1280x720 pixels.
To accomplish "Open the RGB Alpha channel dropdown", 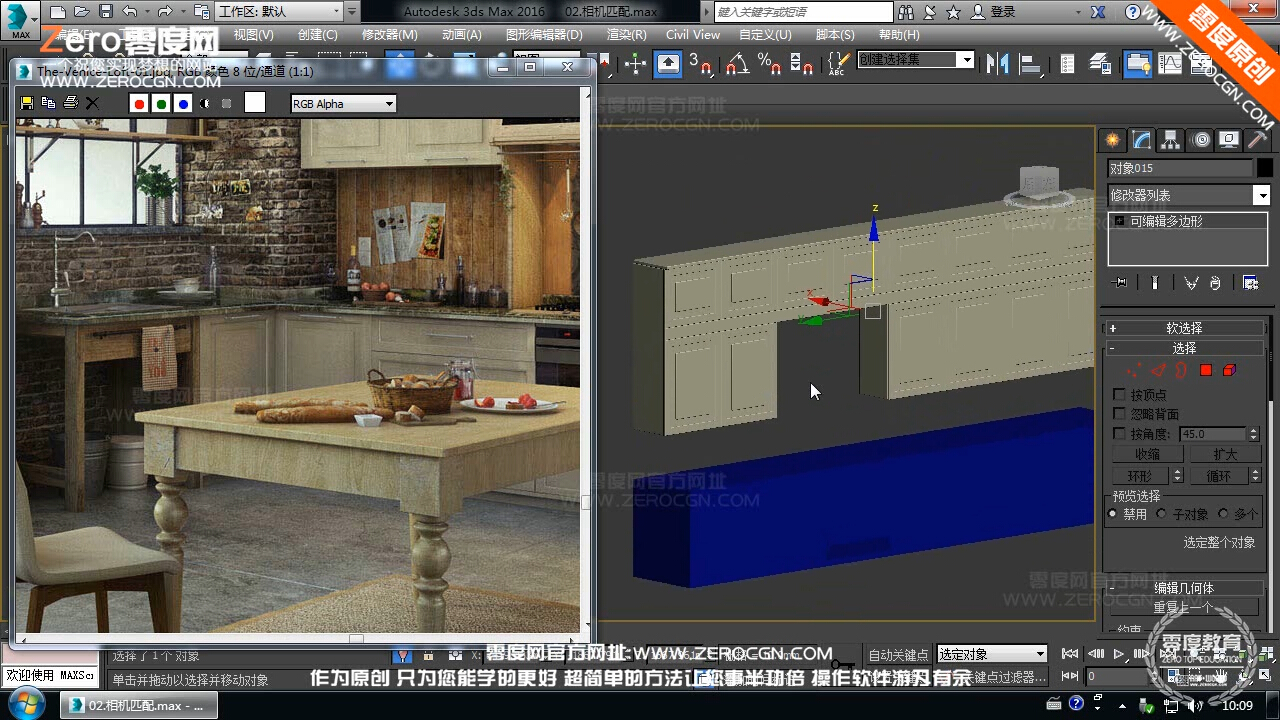I will [343, 104].
